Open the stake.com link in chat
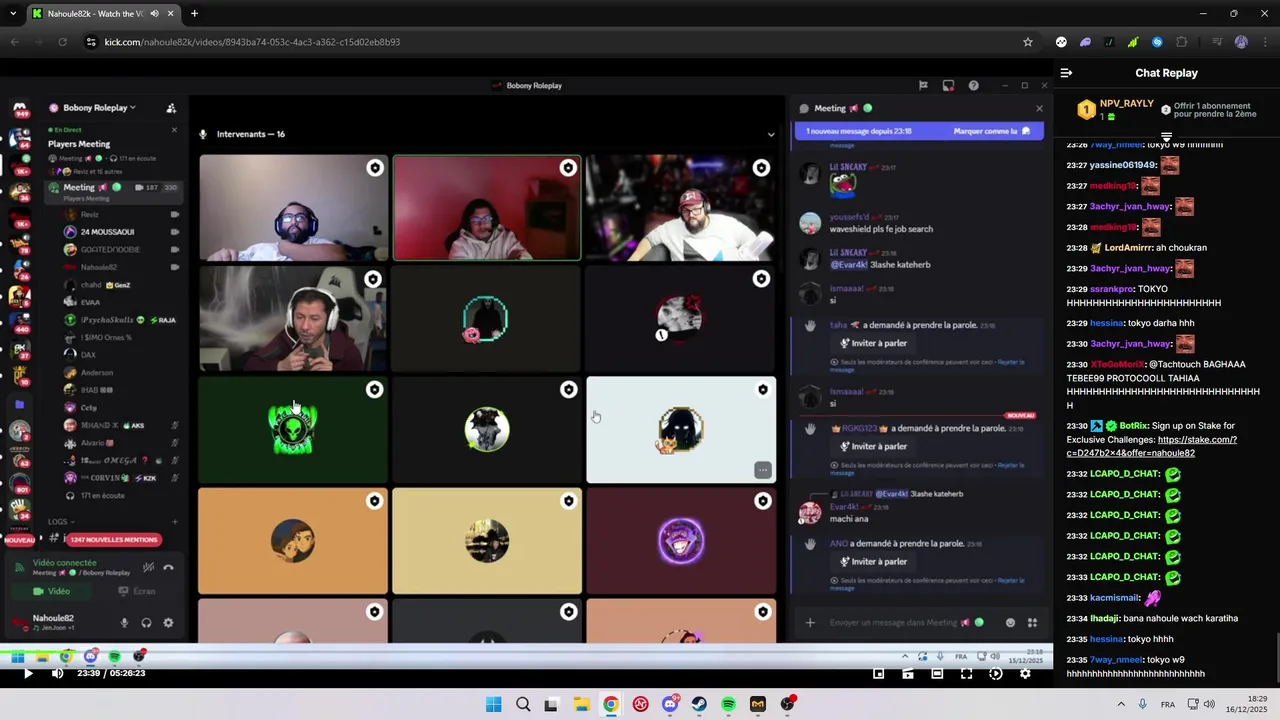 [1152, 446]
